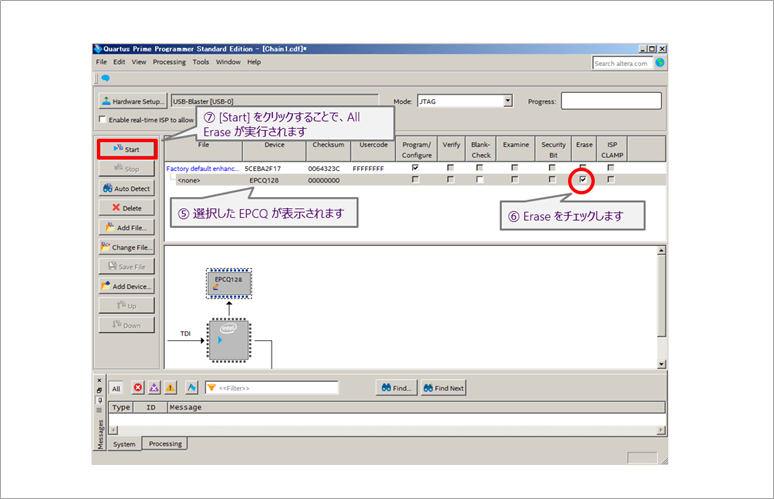This screenshot has width=774, height=499.
Task: Open the Tools menu
Action: [201, 62]
